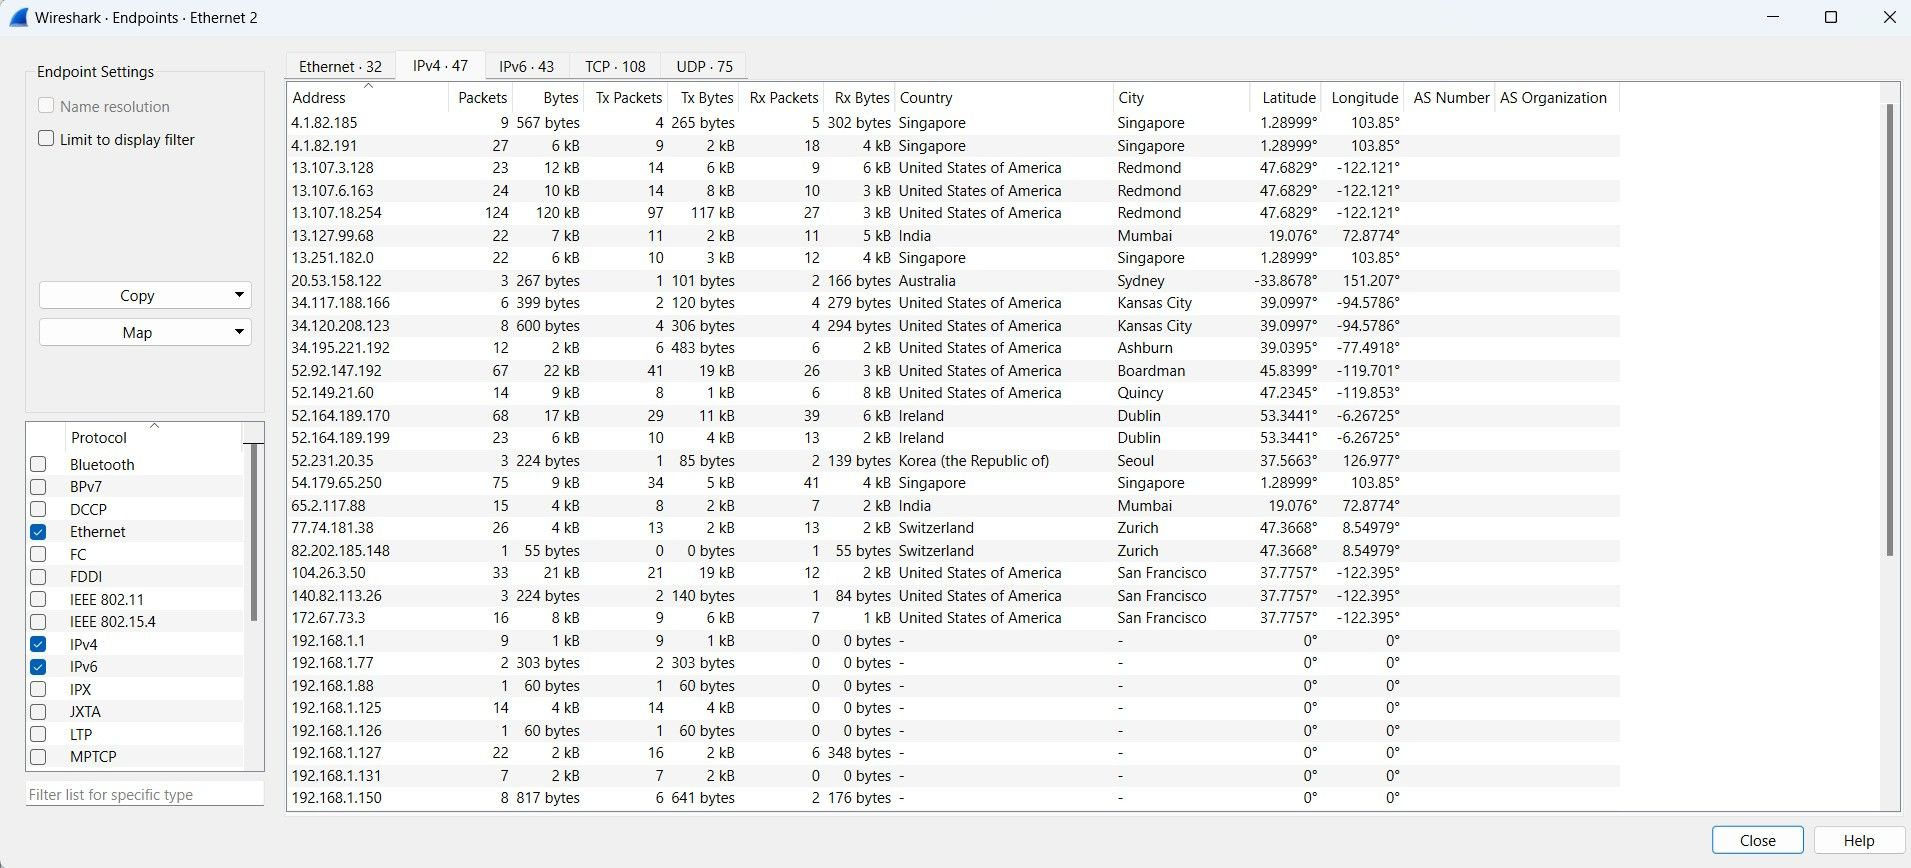Open the TCP · 108 tab

(x=615, y=66)
